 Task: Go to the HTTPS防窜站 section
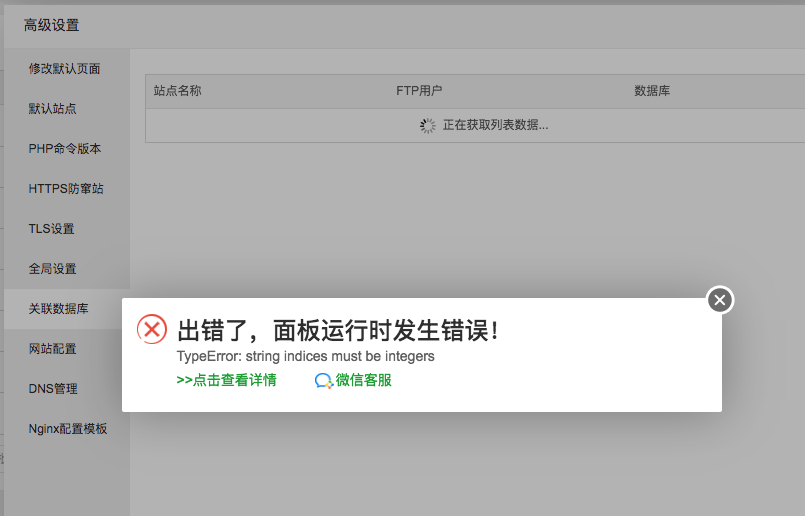(67, 189)
